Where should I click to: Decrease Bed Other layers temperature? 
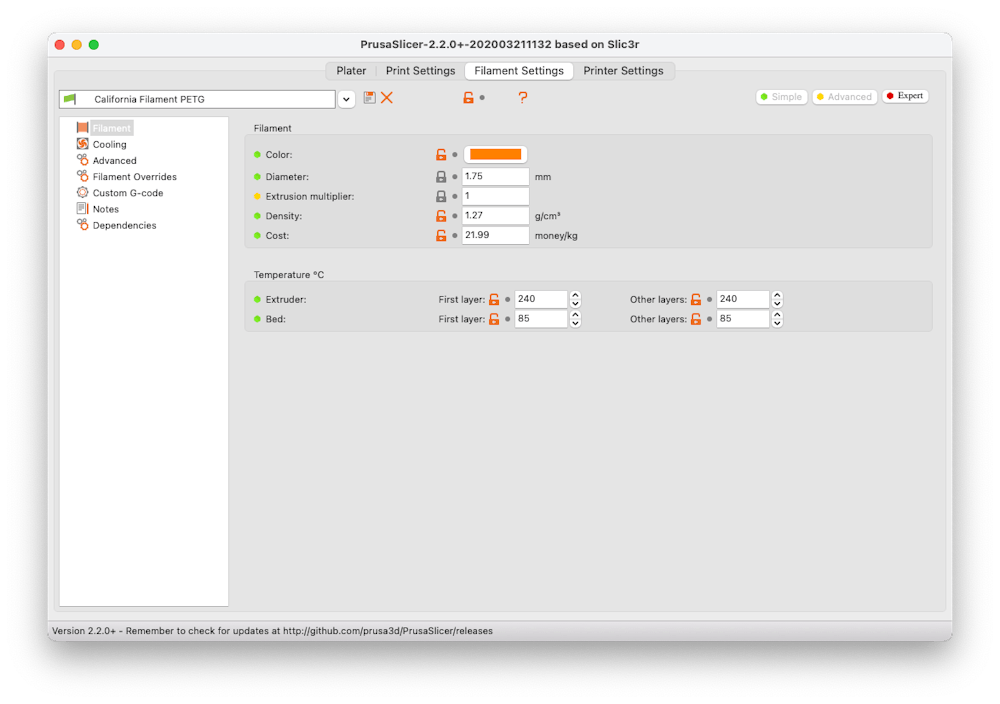pos(777,323)
